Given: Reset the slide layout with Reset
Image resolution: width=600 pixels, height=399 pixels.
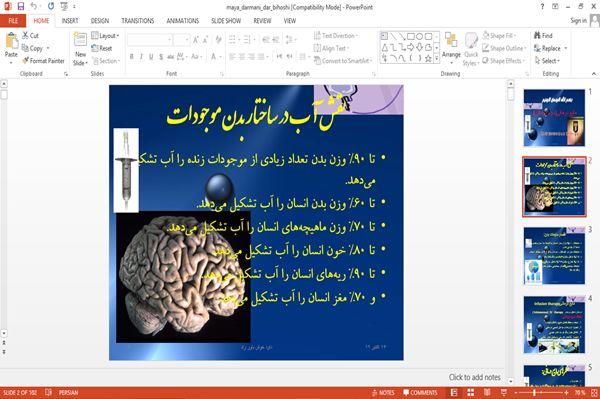Looking at the screenshot, I should pos(102,48).
